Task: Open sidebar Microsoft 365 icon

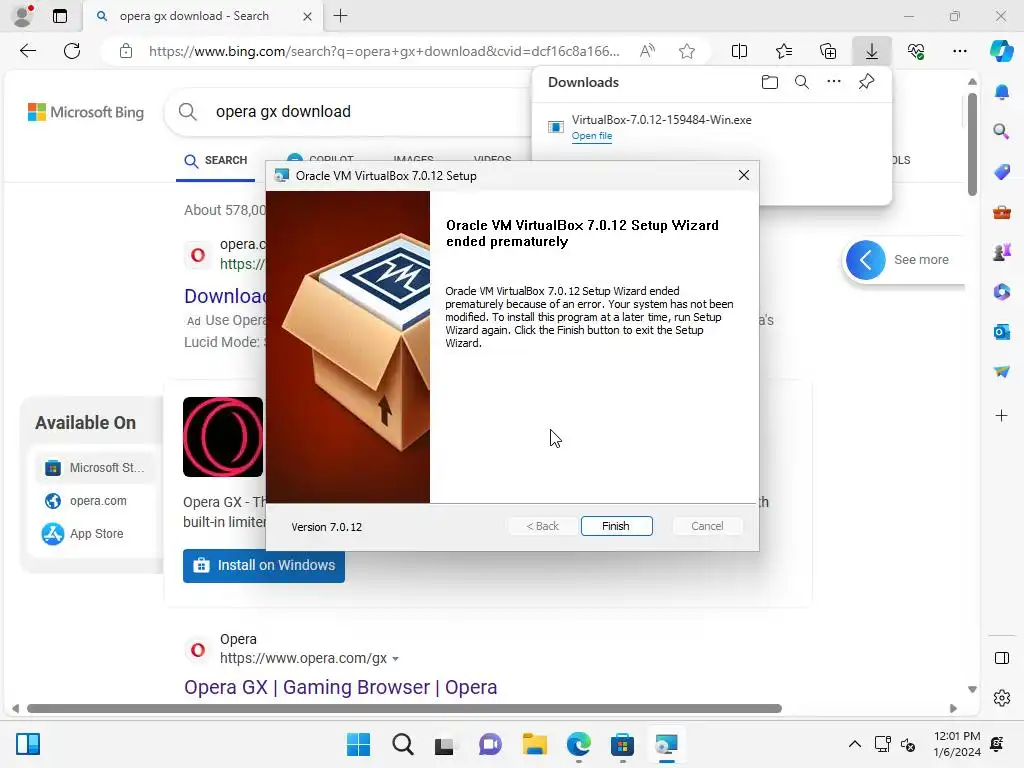Action: 1002,292
